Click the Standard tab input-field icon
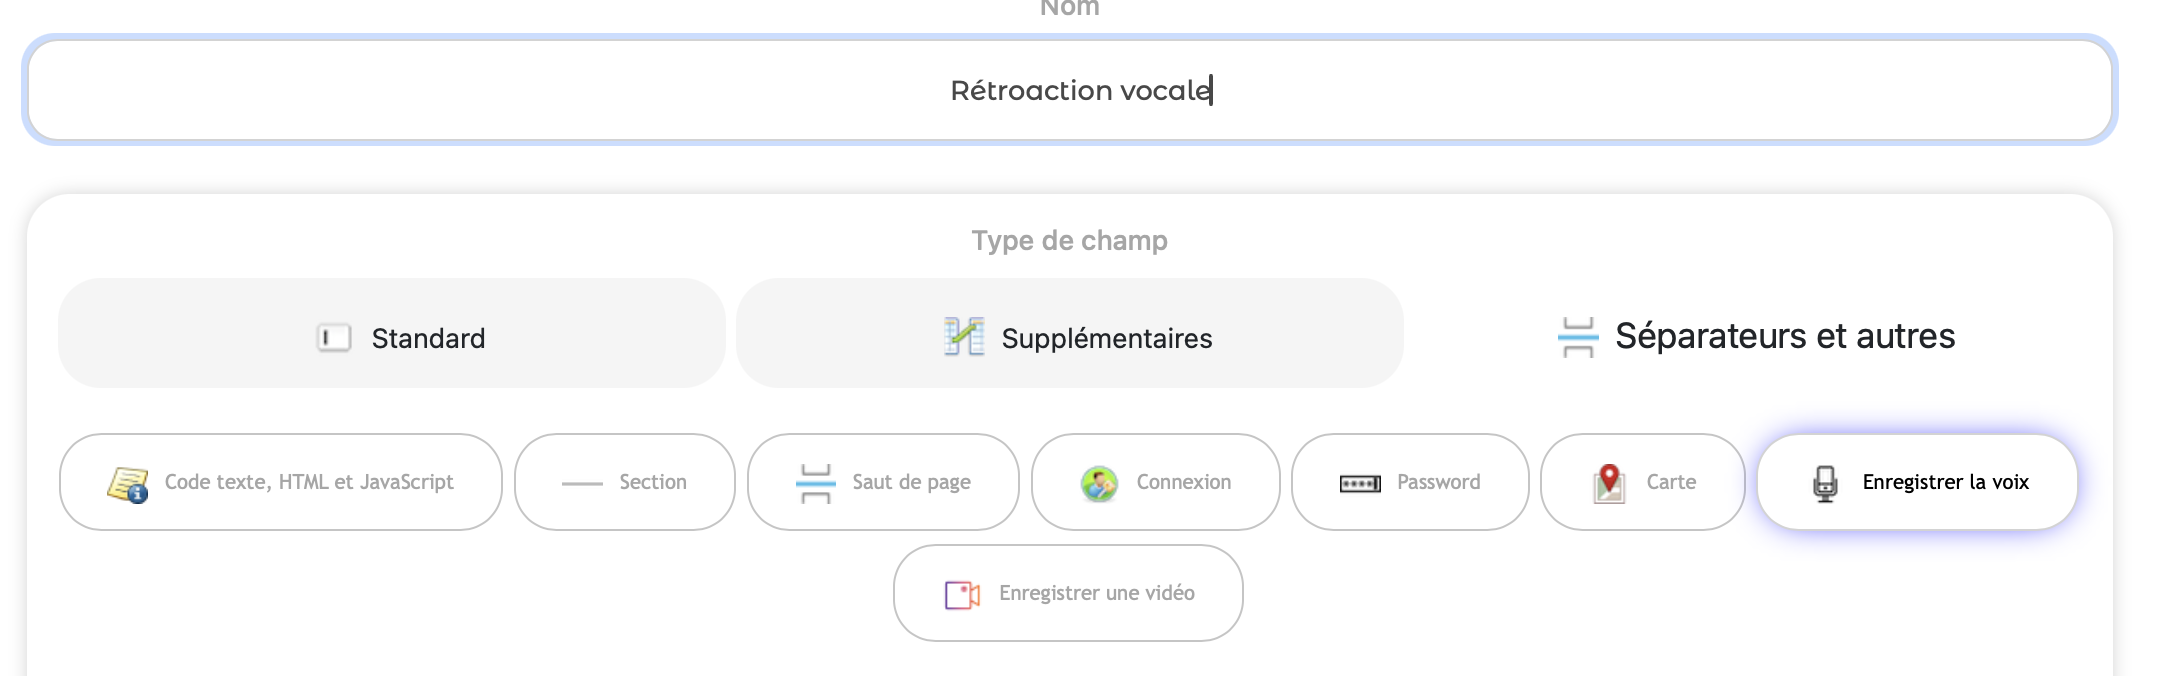The height and width of the screenshot is (676, 2166). pyautogui.click(x=334, y=338)
